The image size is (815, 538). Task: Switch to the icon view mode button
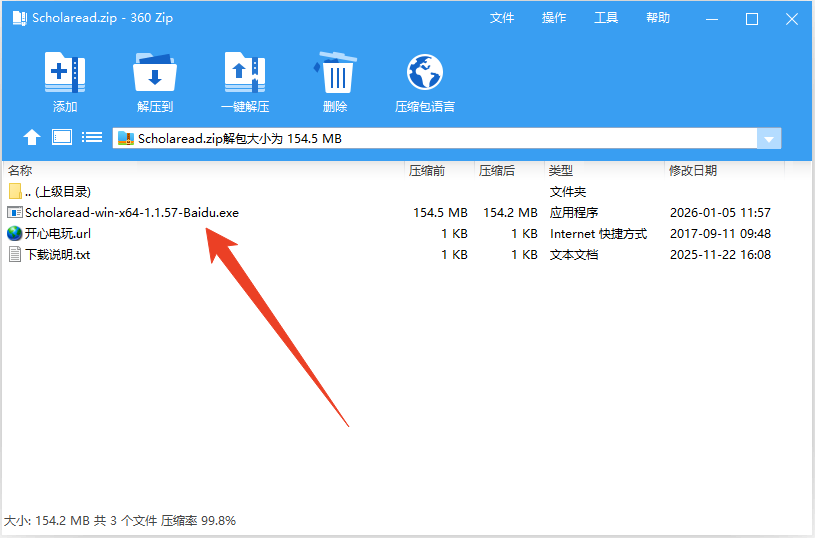[62, 137]
